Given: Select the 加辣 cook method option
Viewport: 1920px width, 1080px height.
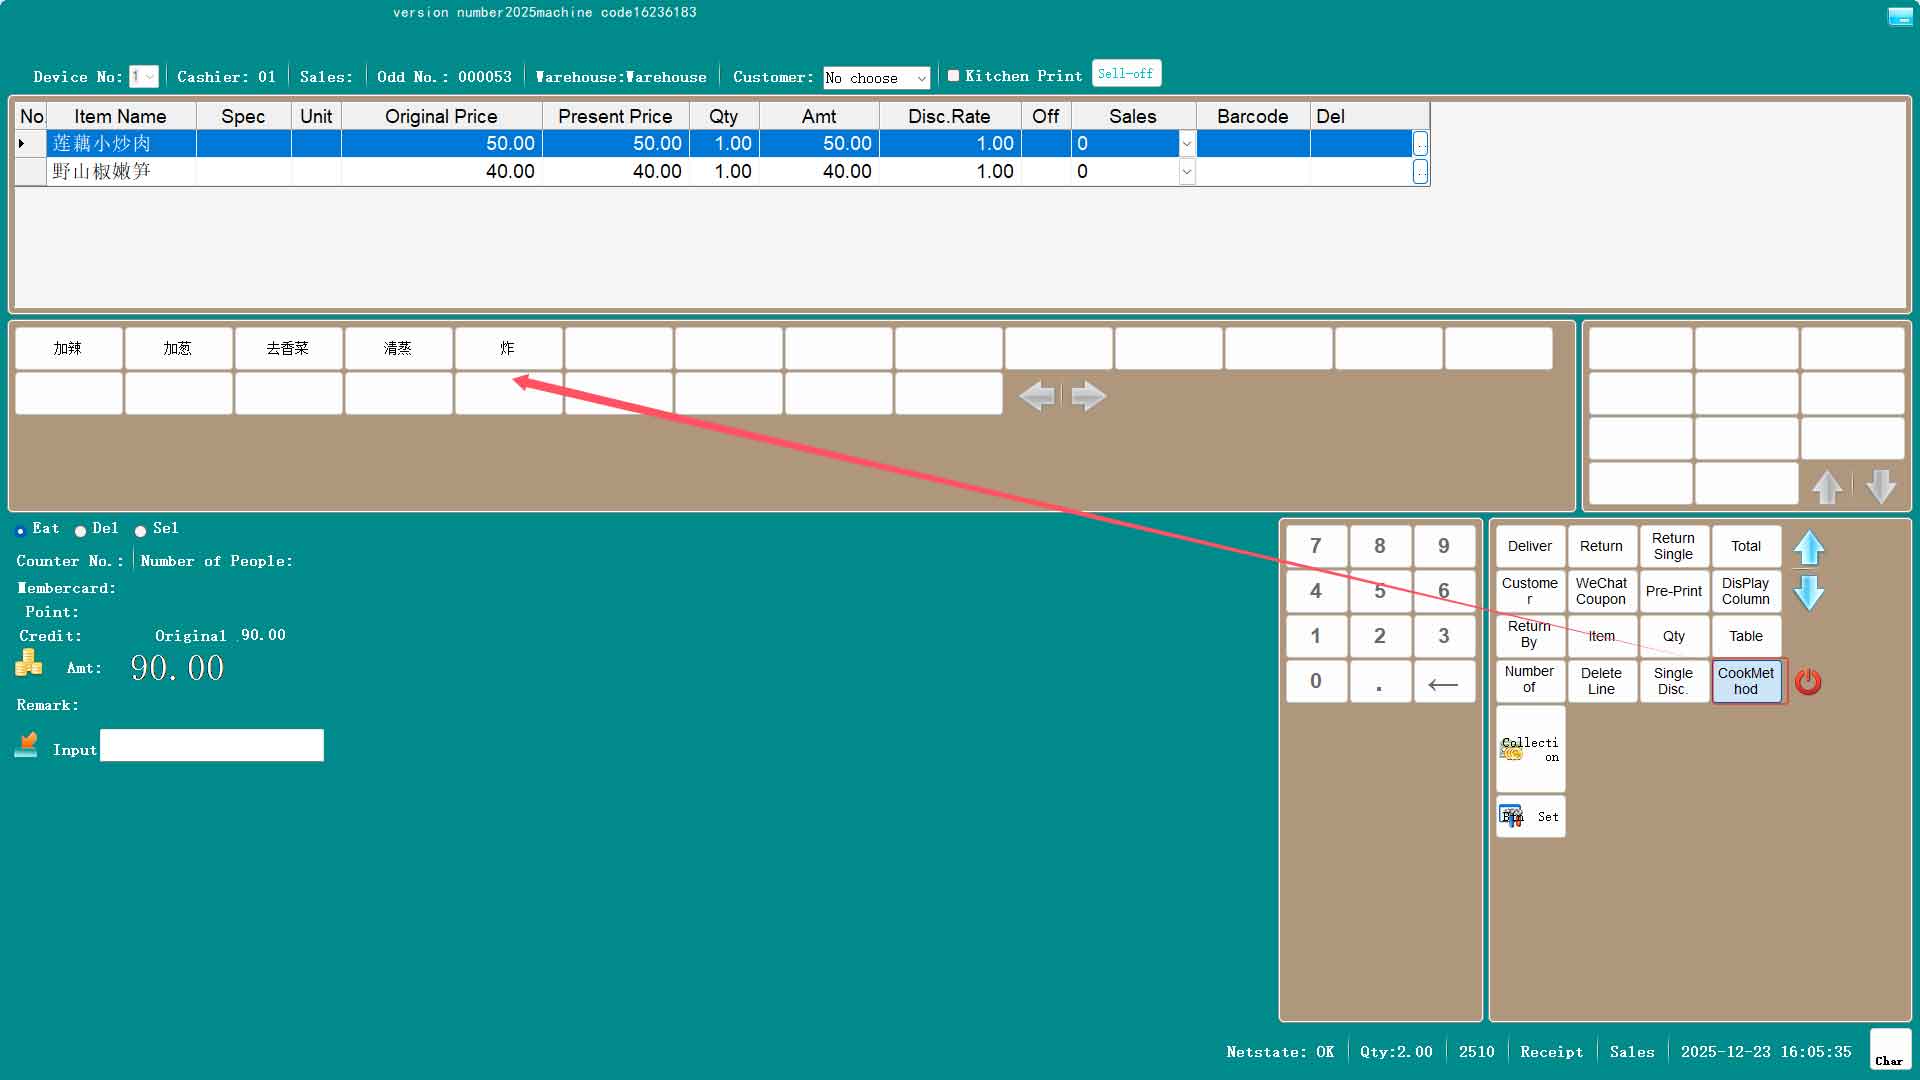Looking at the screenshot, I should (x=68, y=348).
